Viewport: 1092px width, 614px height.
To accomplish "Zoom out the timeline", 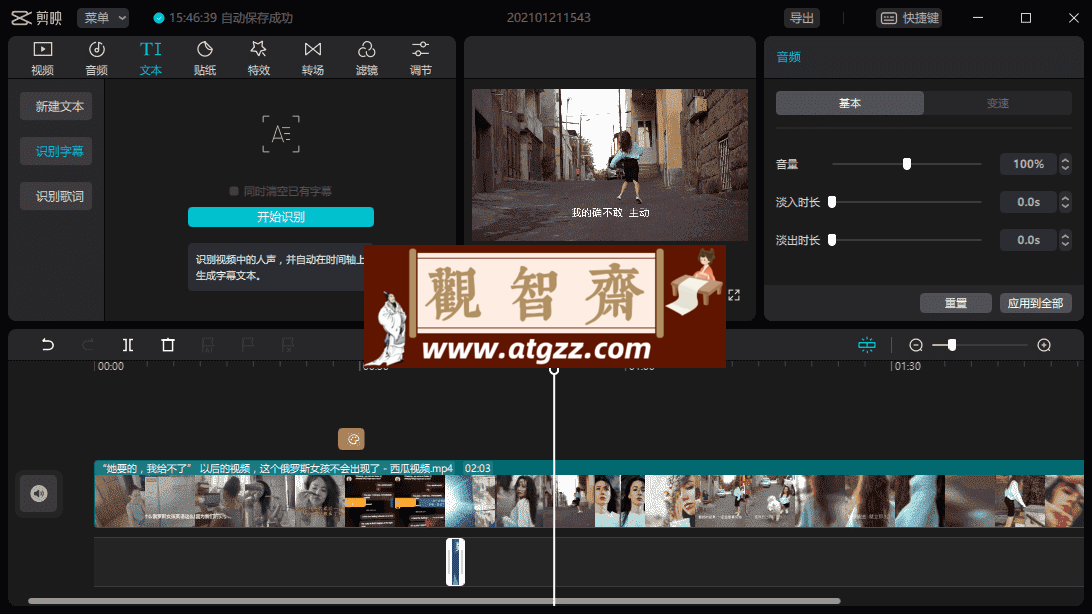I will 916,345.
